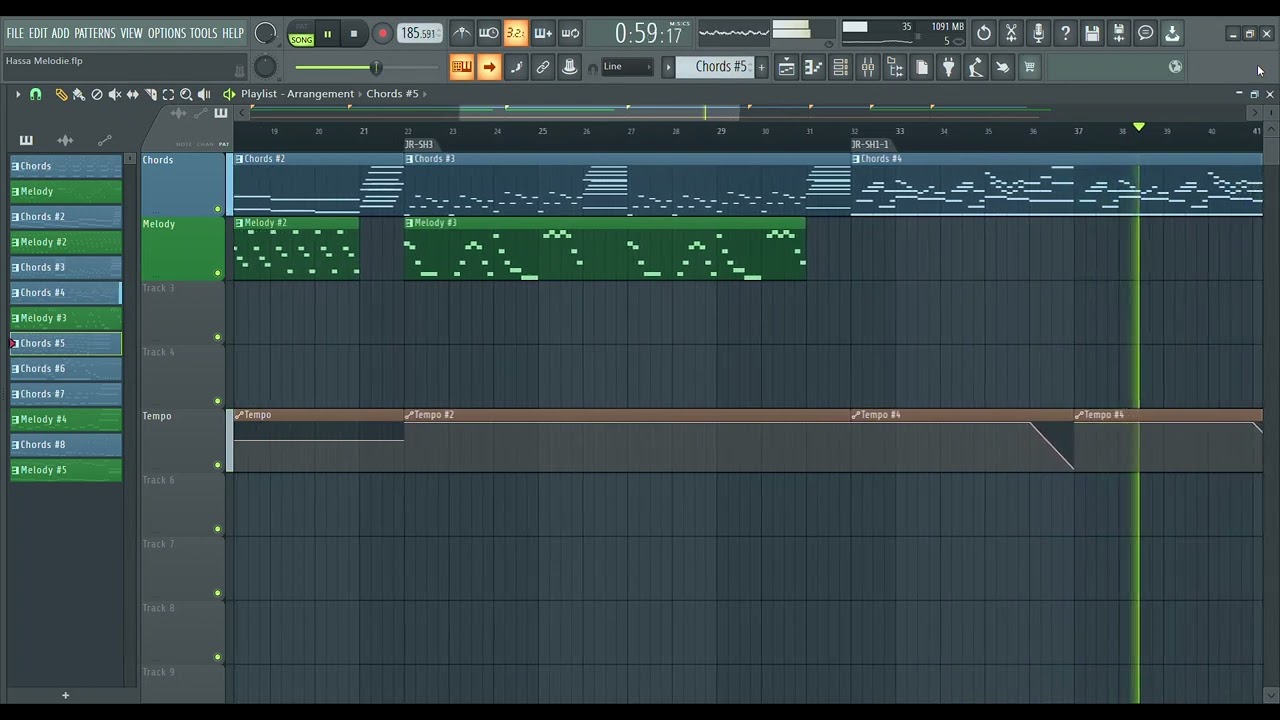Open the content library shopping cart

tap(1030, 67)
